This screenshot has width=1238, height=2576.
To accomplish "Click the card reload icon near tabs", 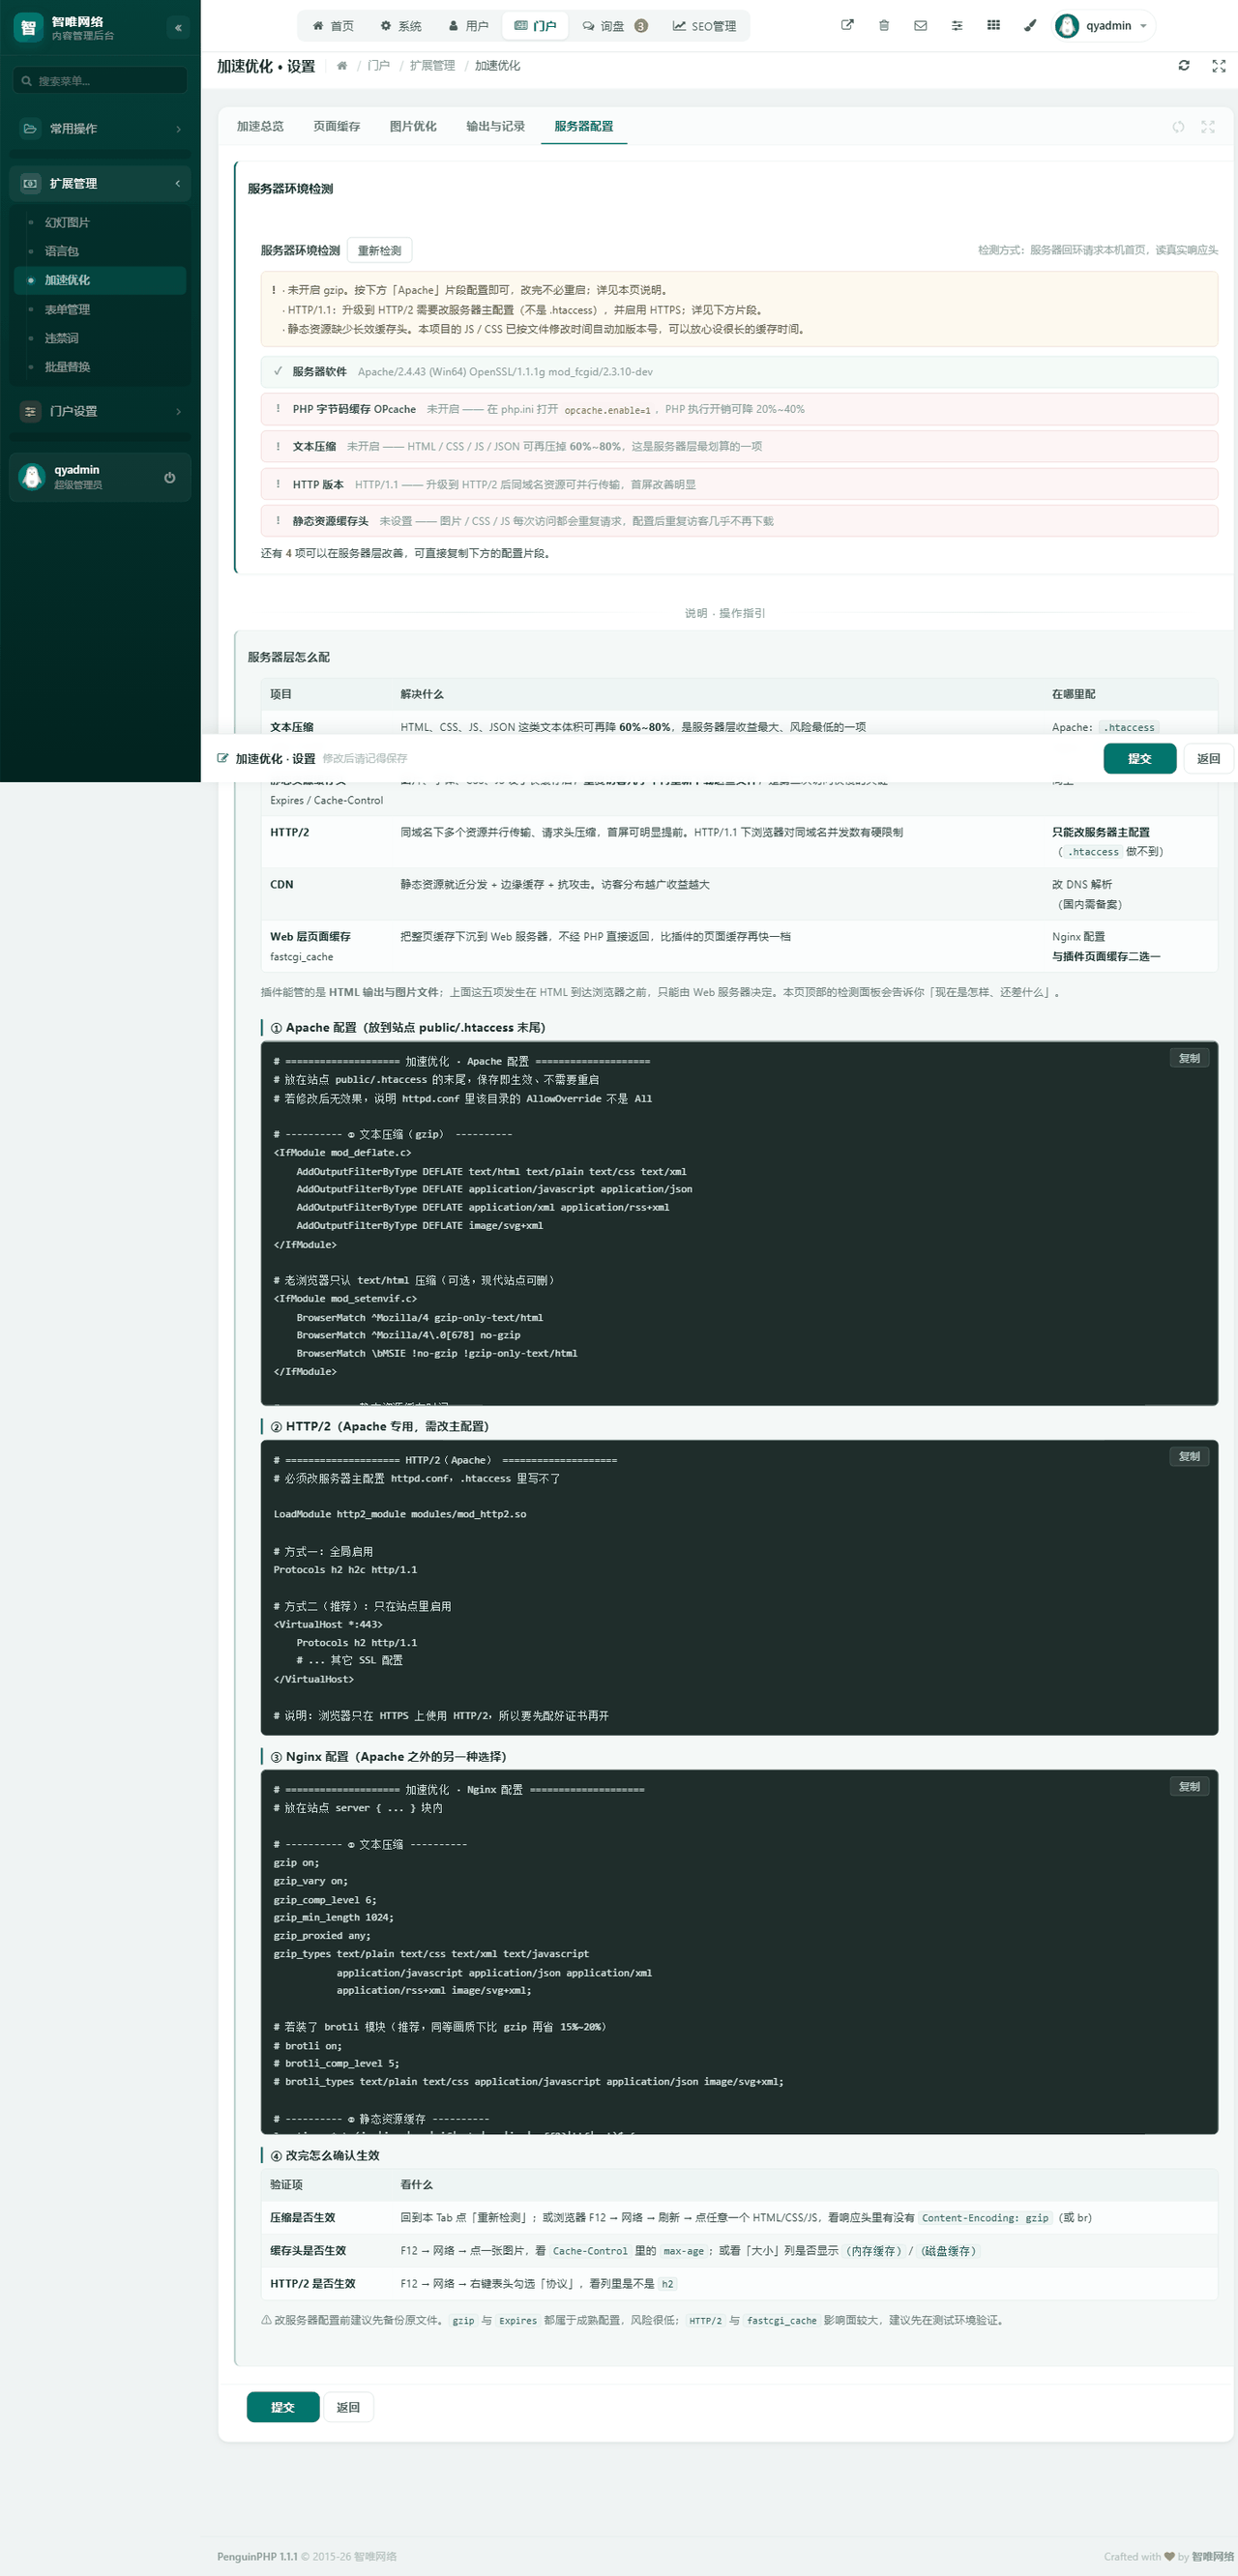I will (x=1178, y=127).
